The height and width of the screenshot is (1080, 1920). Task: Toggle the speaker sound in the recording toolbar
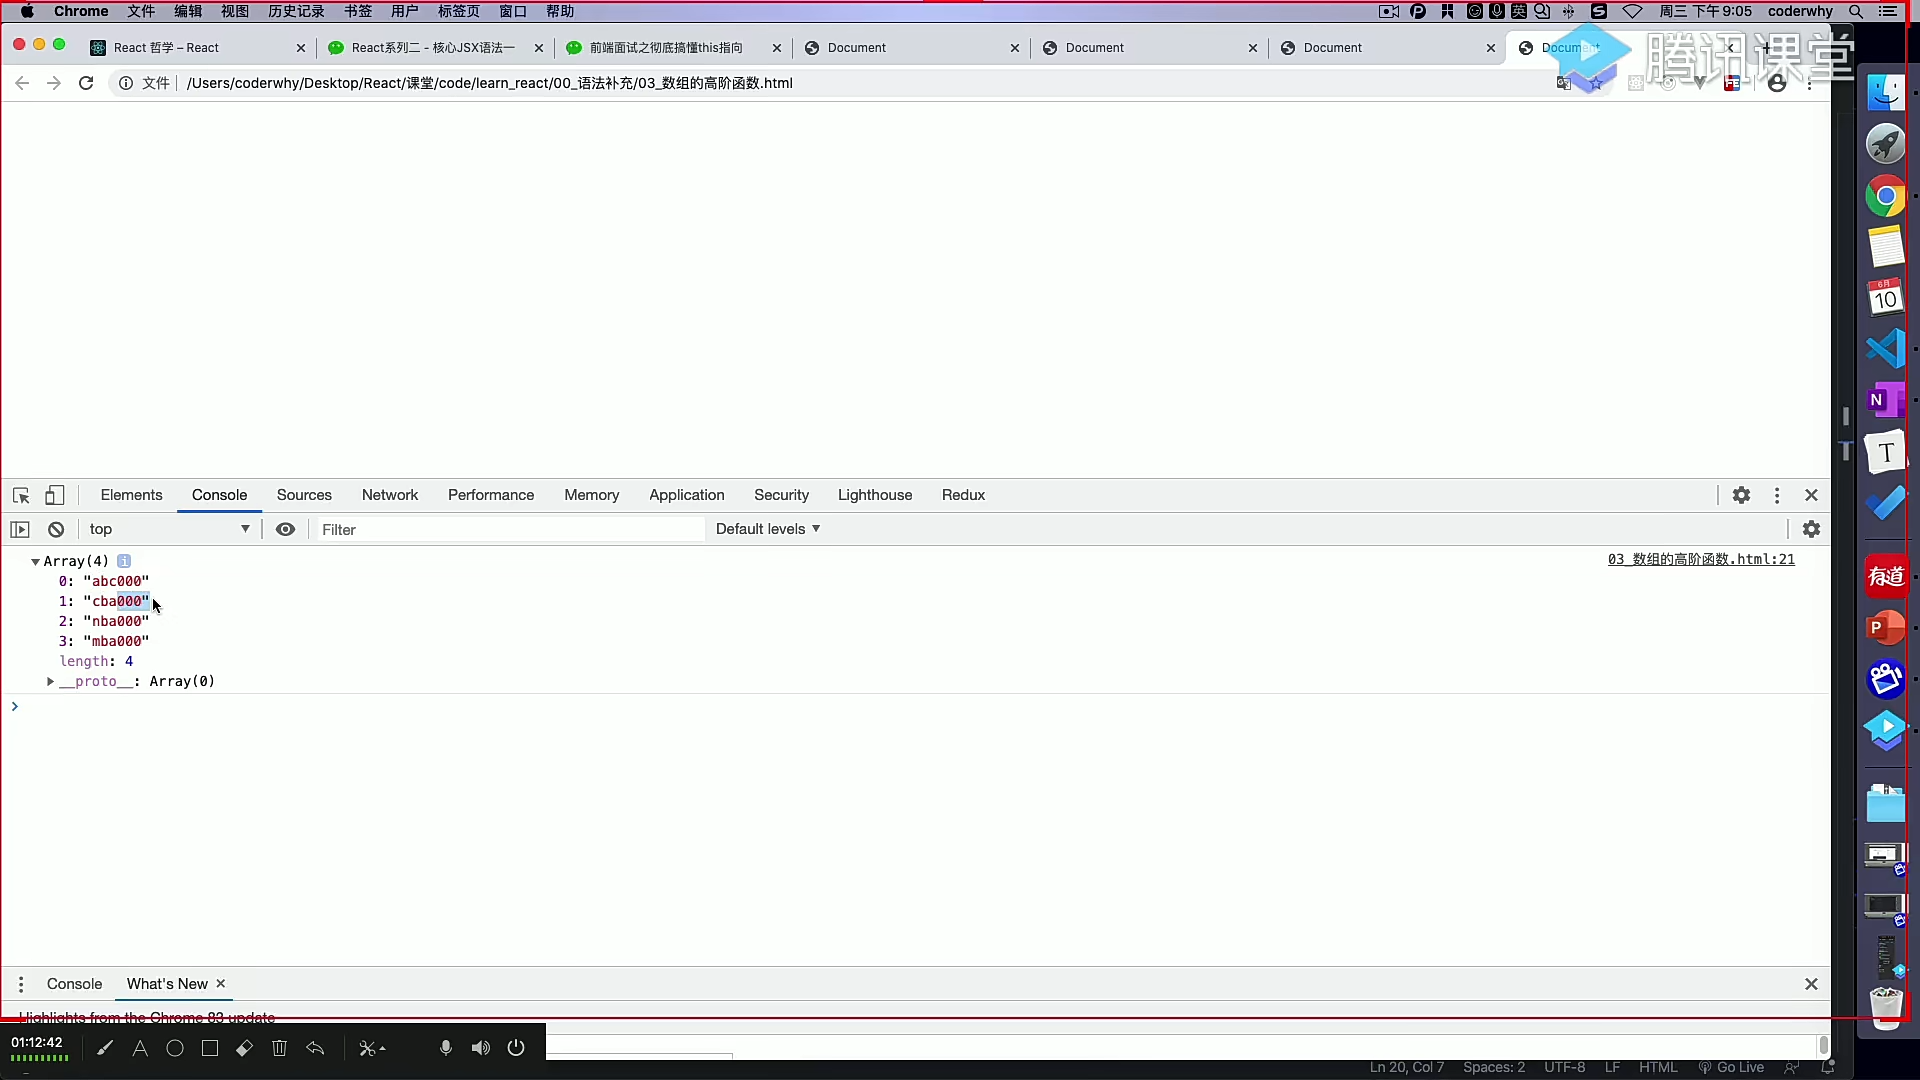coord(481,1048)
